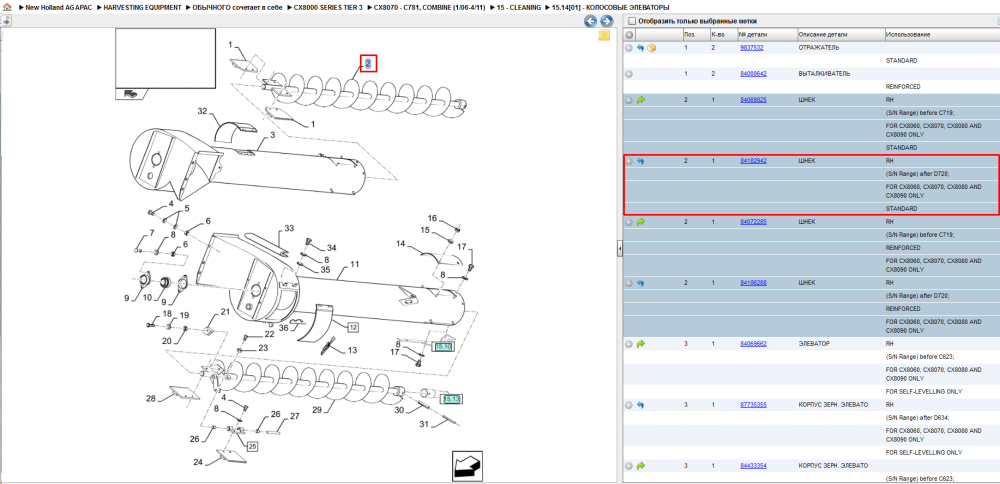The image size is (1000, 484).
Task: Click blue arrow icon in row 87735355
Action: tap(640, 405)
